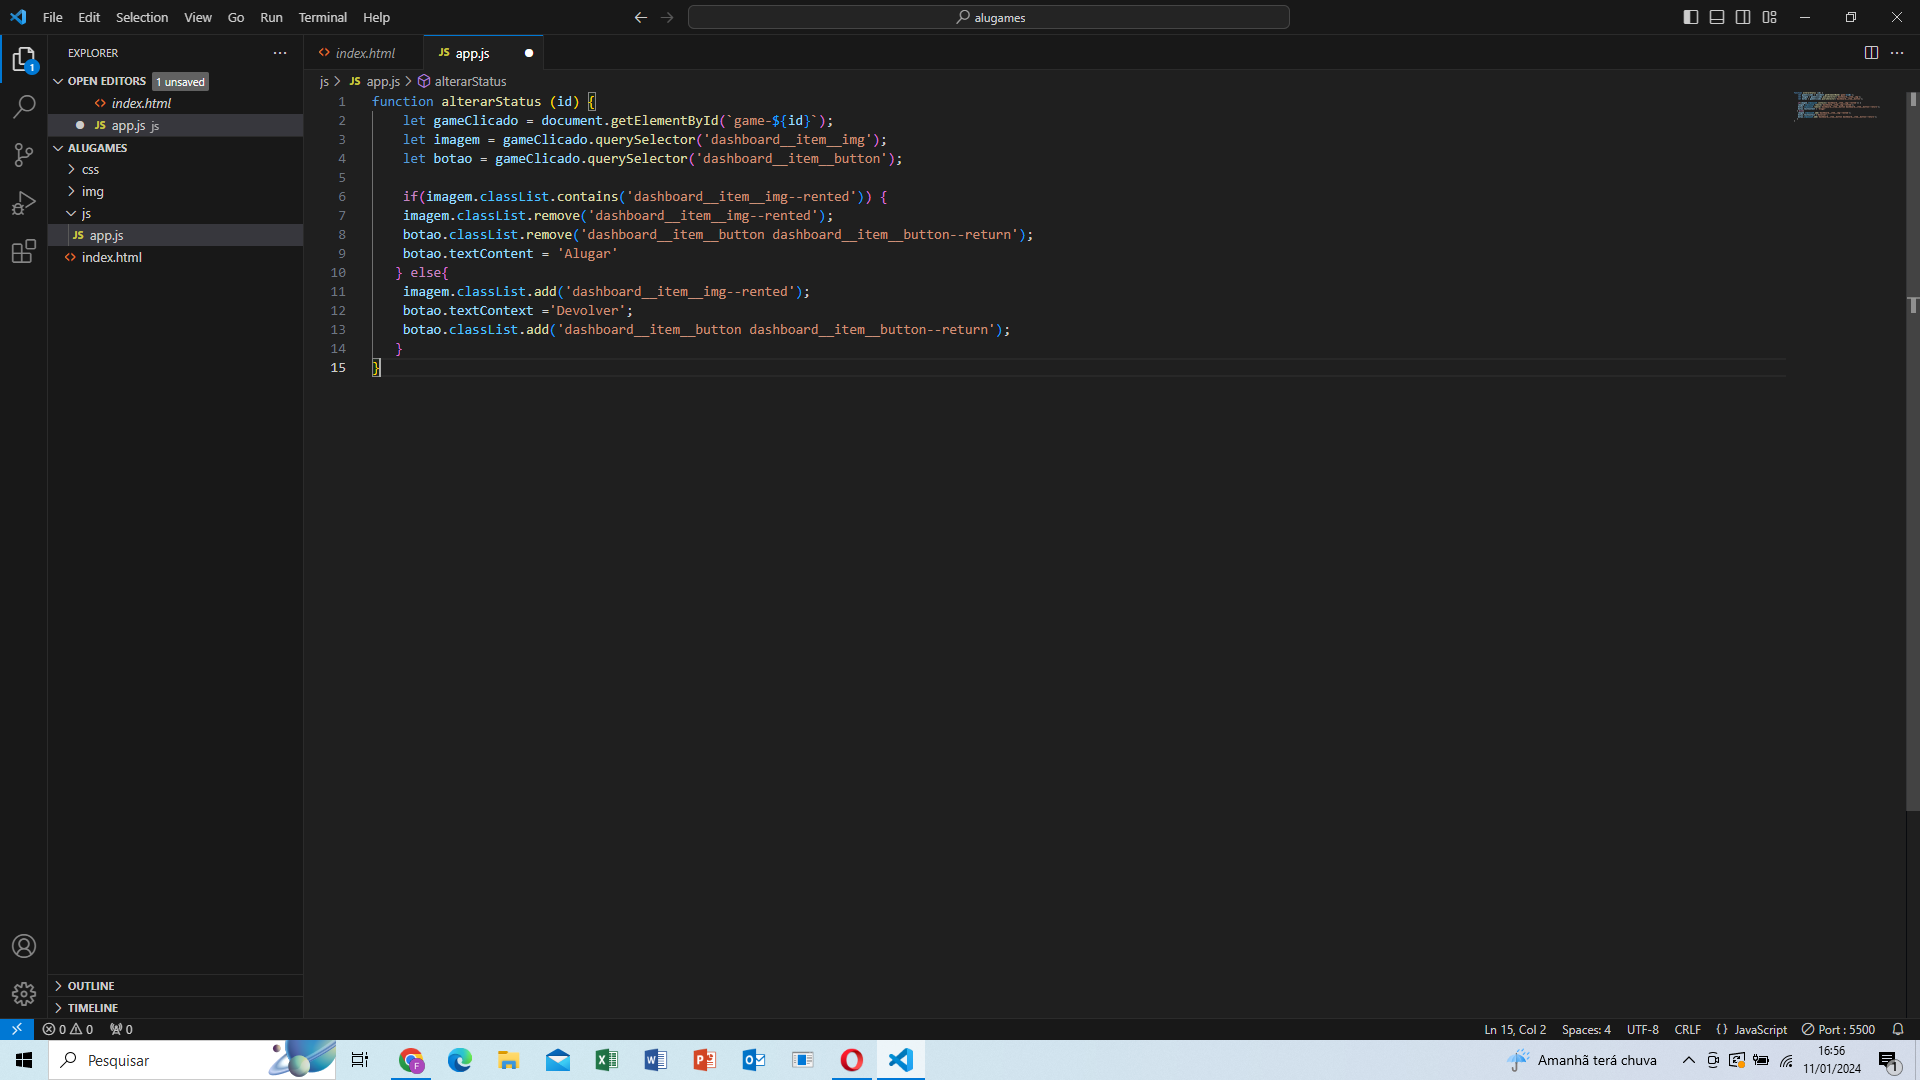Viewport: 1920px width, 1080px height.
Task: Click the ports forwarded indicator showing 0
Action: (x=121, y=1029)
